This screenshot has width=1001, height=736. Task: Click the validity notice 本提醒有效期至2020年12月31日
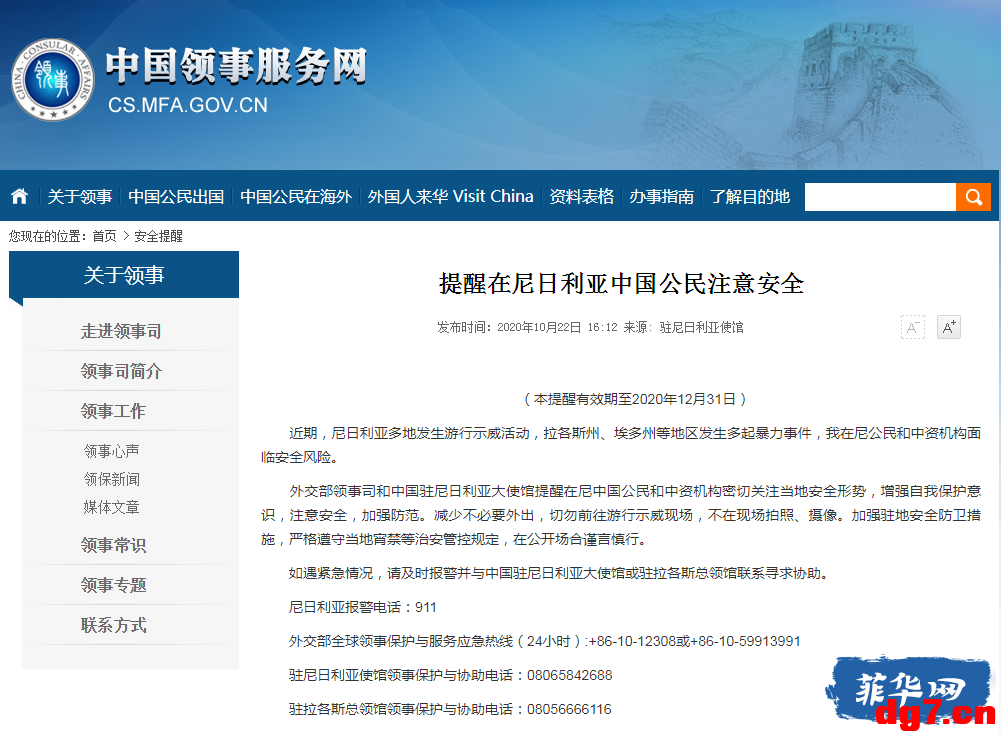pyautogui.click(x=635, y=400)
